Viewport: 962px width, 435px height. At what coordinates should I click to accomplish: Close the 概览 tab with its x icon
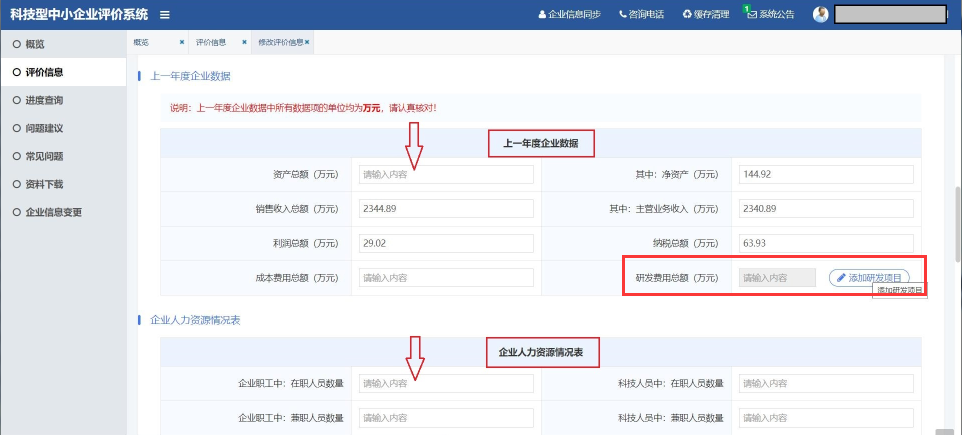click(x=181, y=43)
